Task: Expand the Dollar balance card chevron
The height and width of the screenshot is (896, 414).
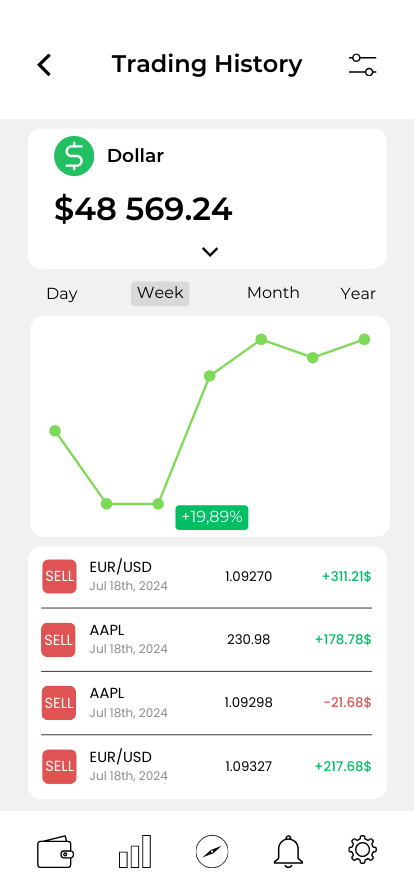Action: click(210, 251)
